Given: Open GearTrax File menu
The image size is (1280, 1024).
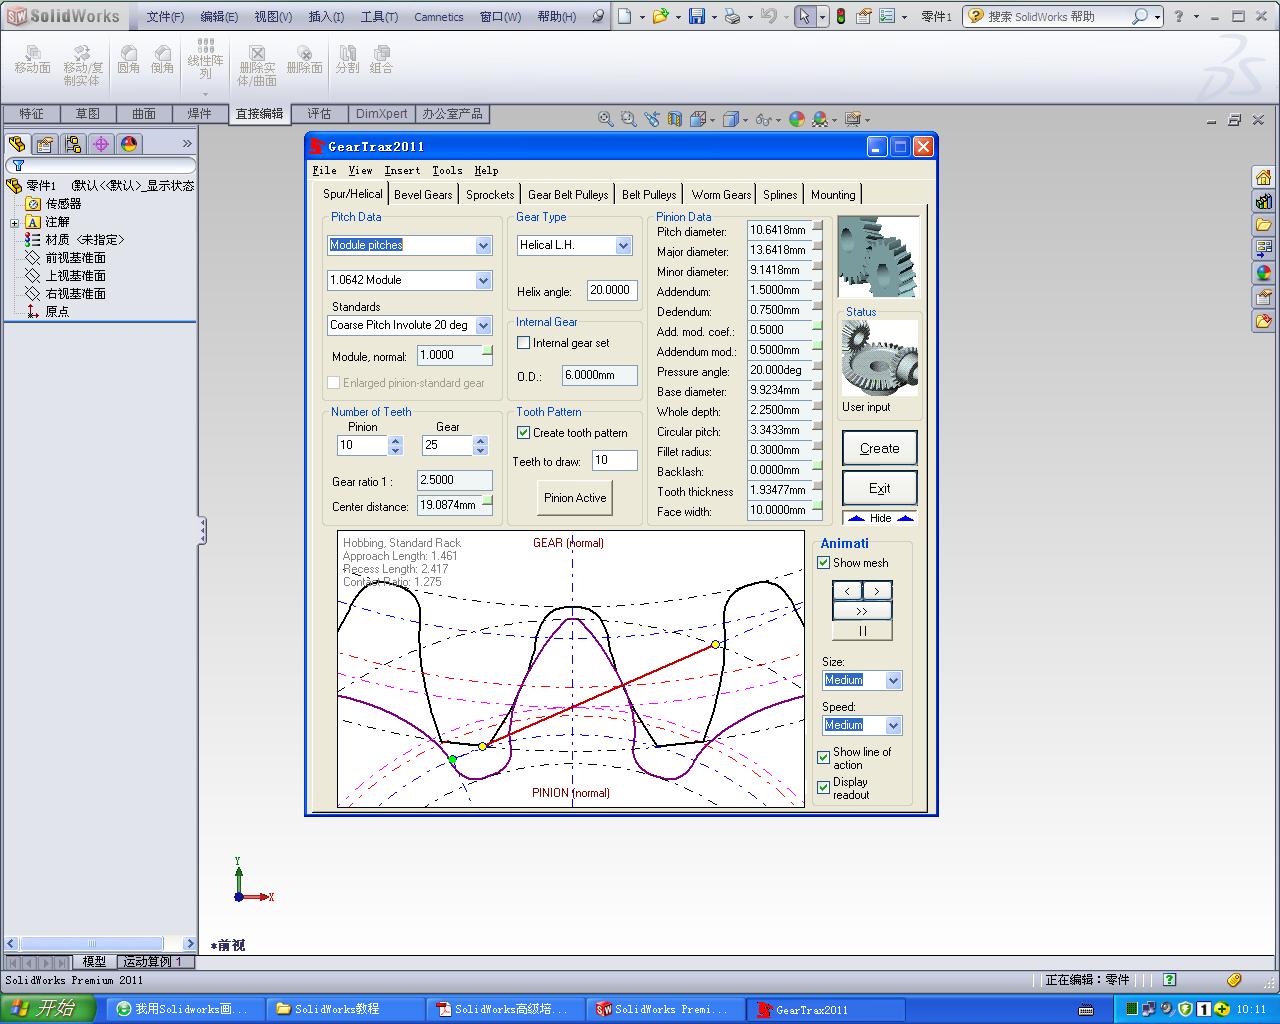Looking at the screenshot, I should click(x=324, y=170).
